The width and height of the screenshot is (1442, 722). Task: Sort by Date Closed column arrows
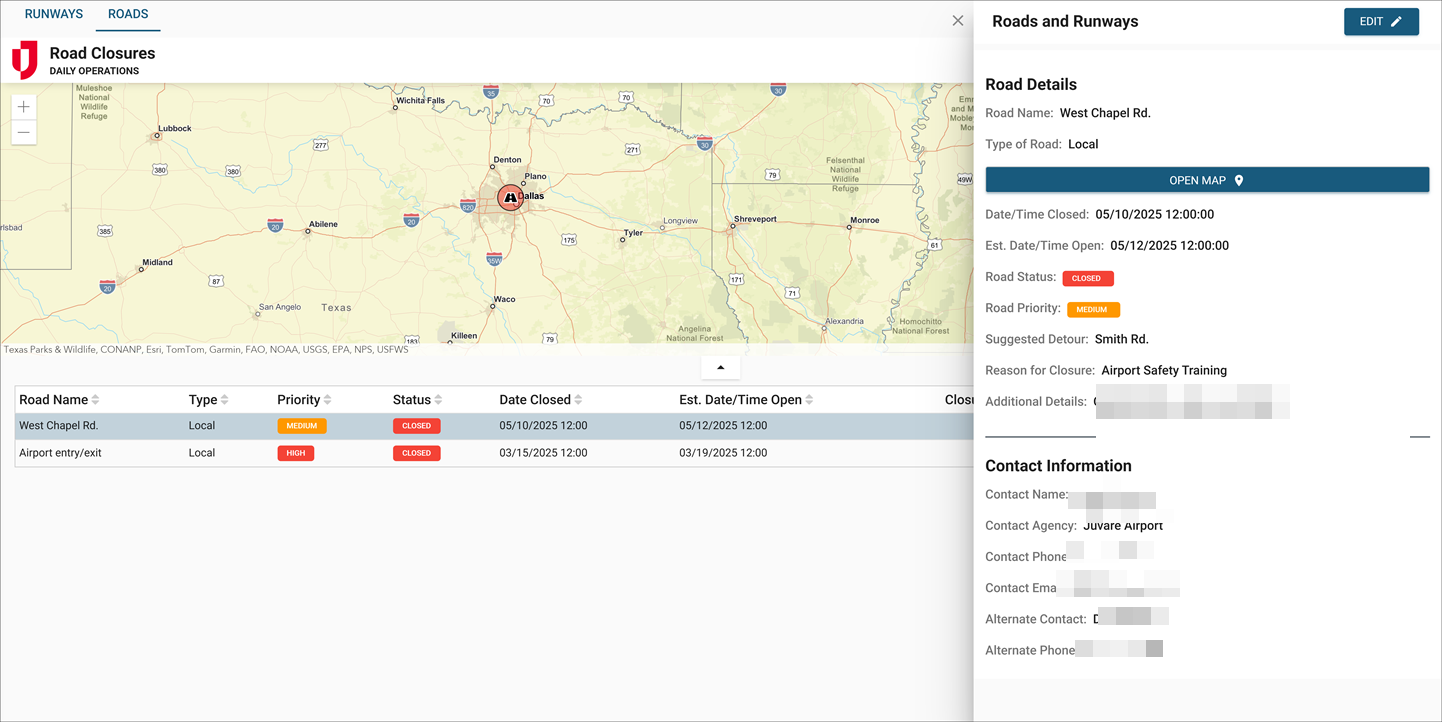pyautogui.click(x=578, y=400)
